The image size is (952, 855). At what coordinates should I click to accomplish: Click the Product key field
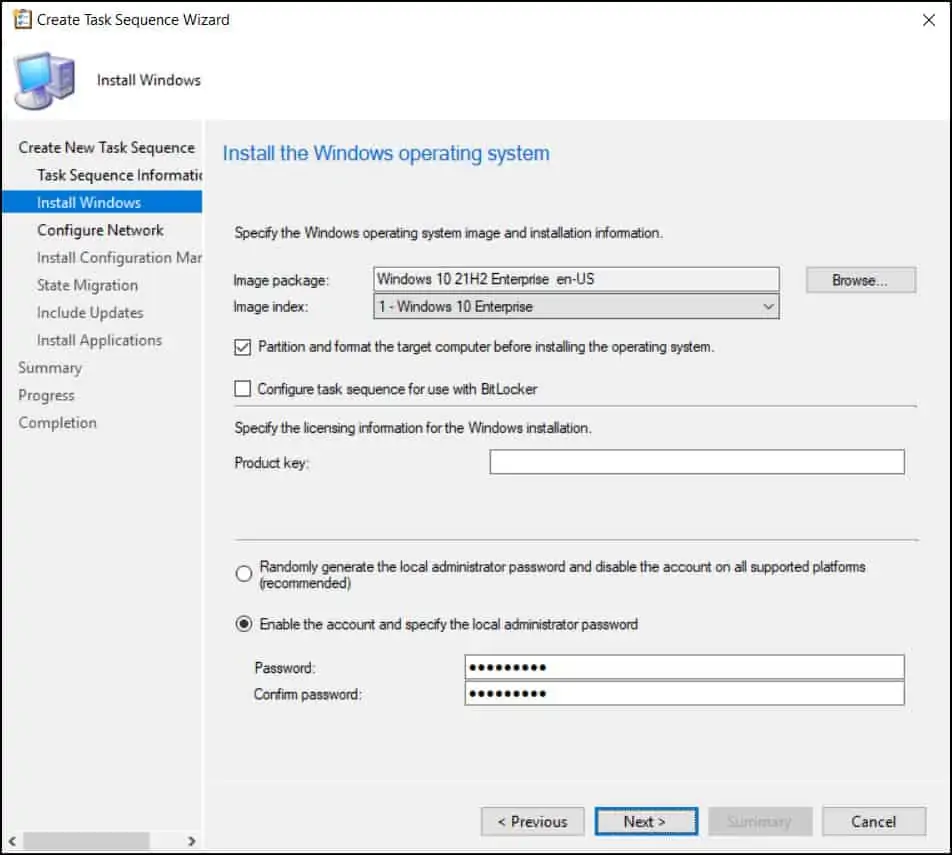[x=697, y=462]
